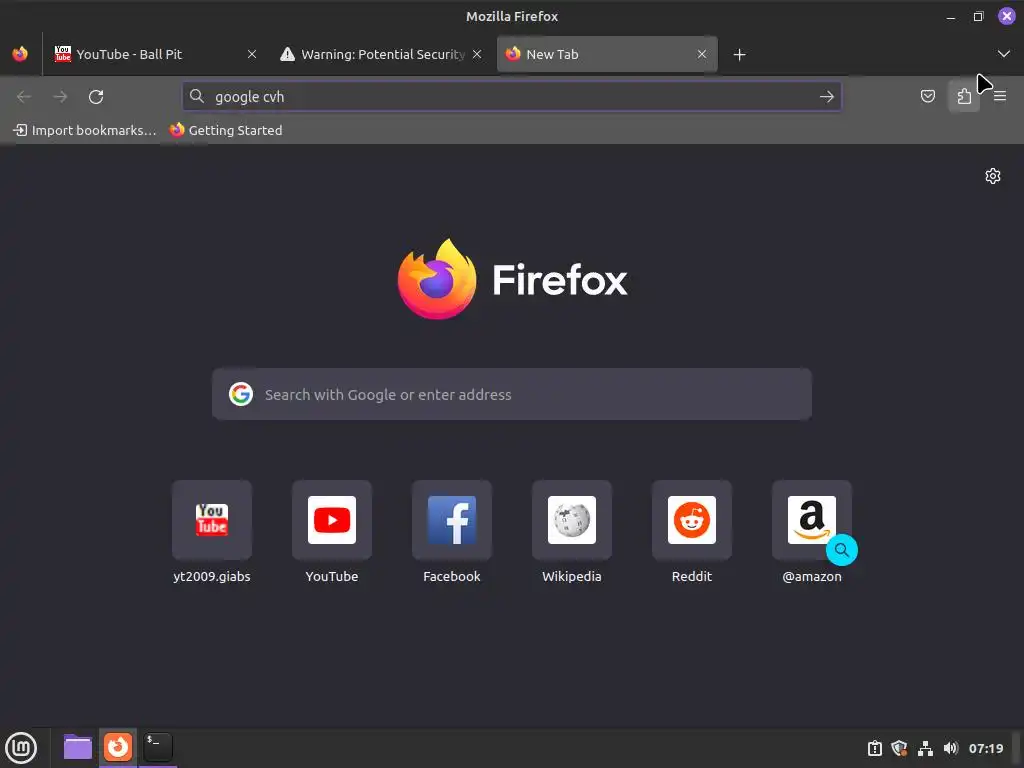Click the Google logo in the search box

coord(241,394)
